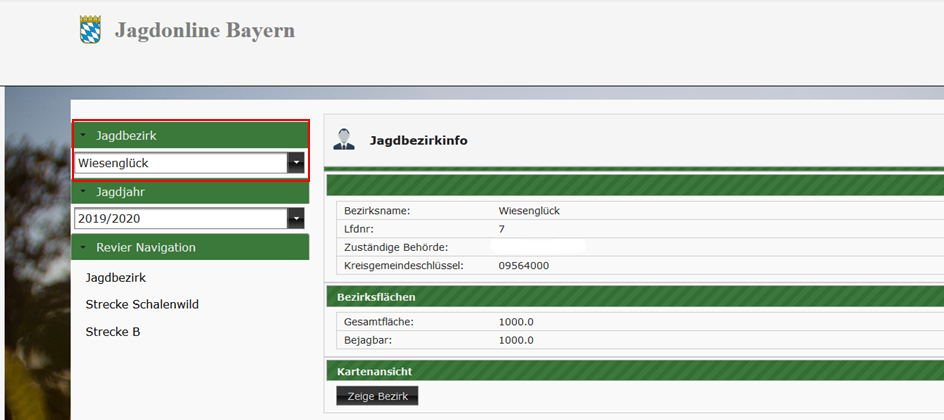Open the 2019/2020 hunting year combo box
This screenshot has width=944, height=420.
click(180, 218)
